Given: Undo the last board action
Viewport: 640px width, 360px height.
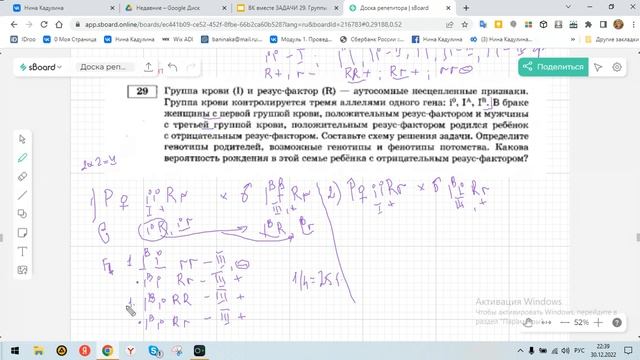Looking at the screenshot, I should point(173,67).
